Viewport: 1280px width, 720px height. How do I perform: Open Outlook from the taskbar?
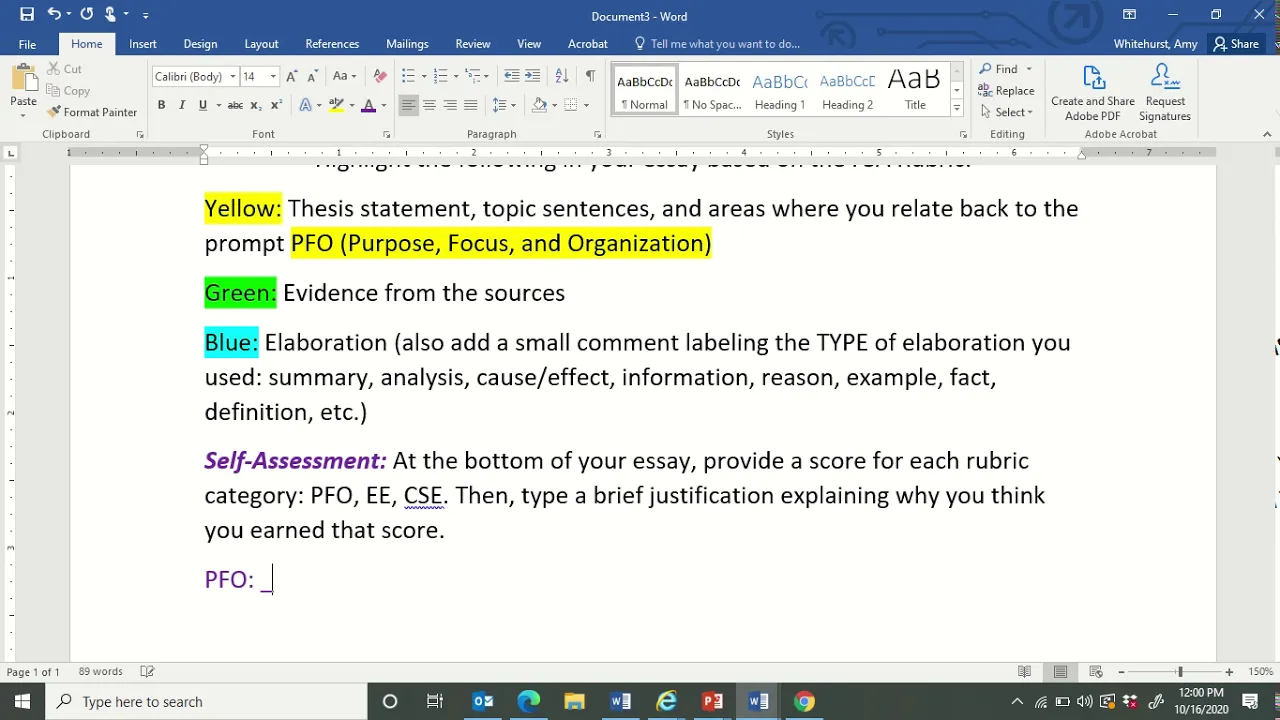[x=483, y=701]
